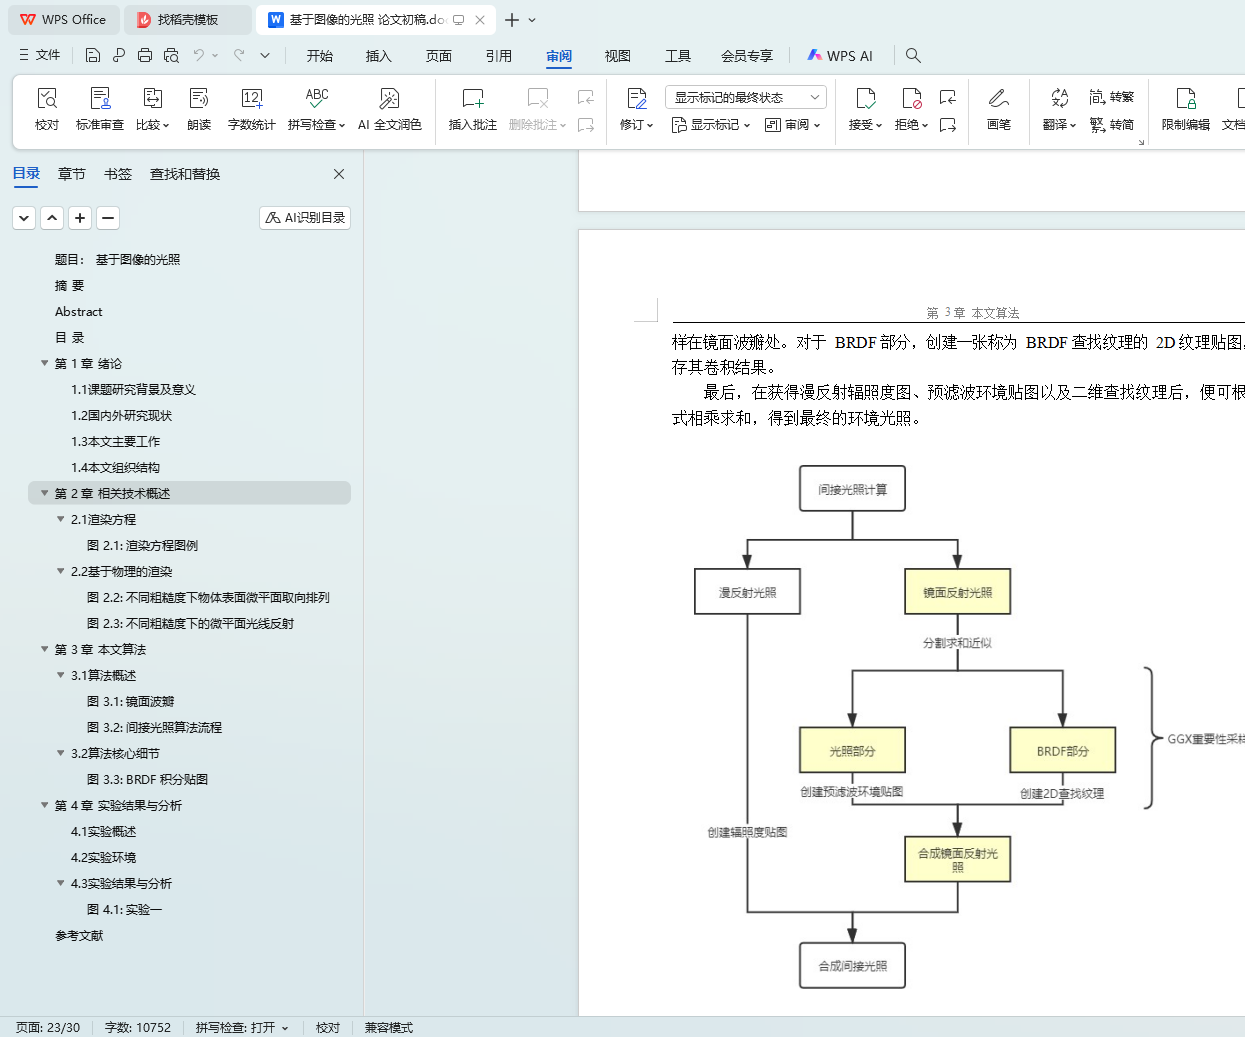Click the search magnifier icon in menu bar

pyautogui.click(x=913, y=55)
